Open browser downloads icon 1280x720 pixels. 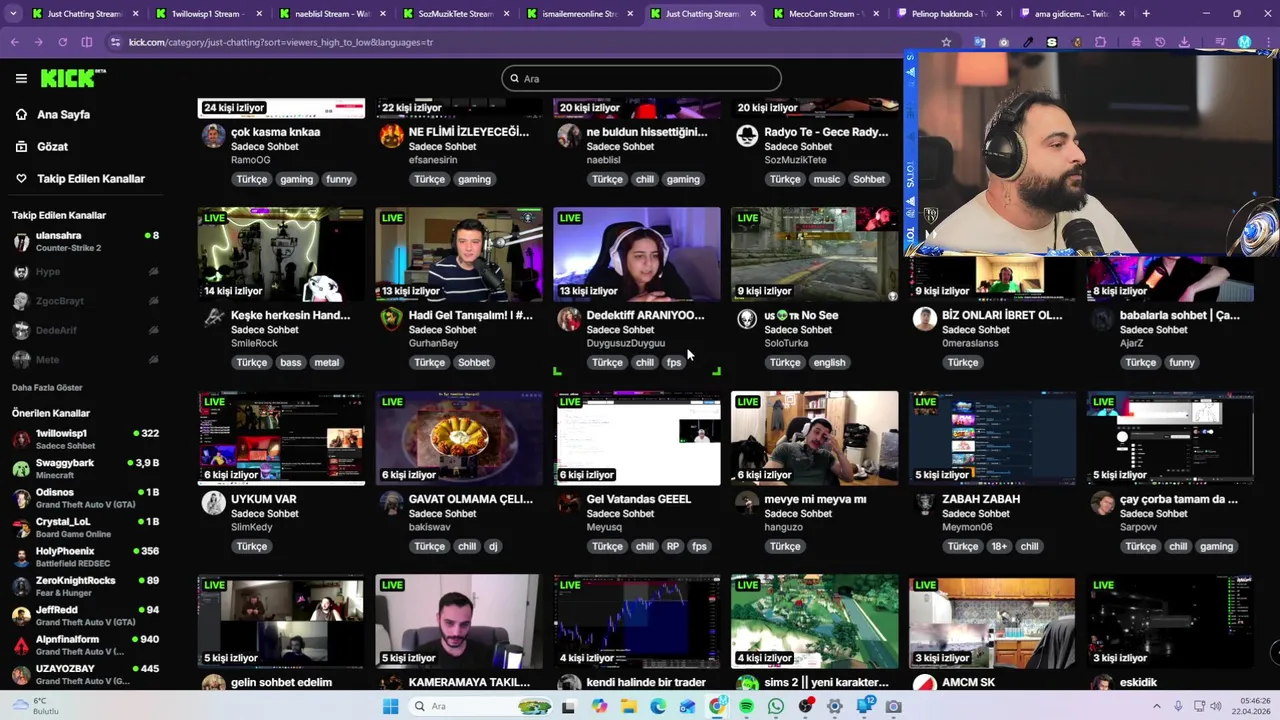(x=1184, y=42)
